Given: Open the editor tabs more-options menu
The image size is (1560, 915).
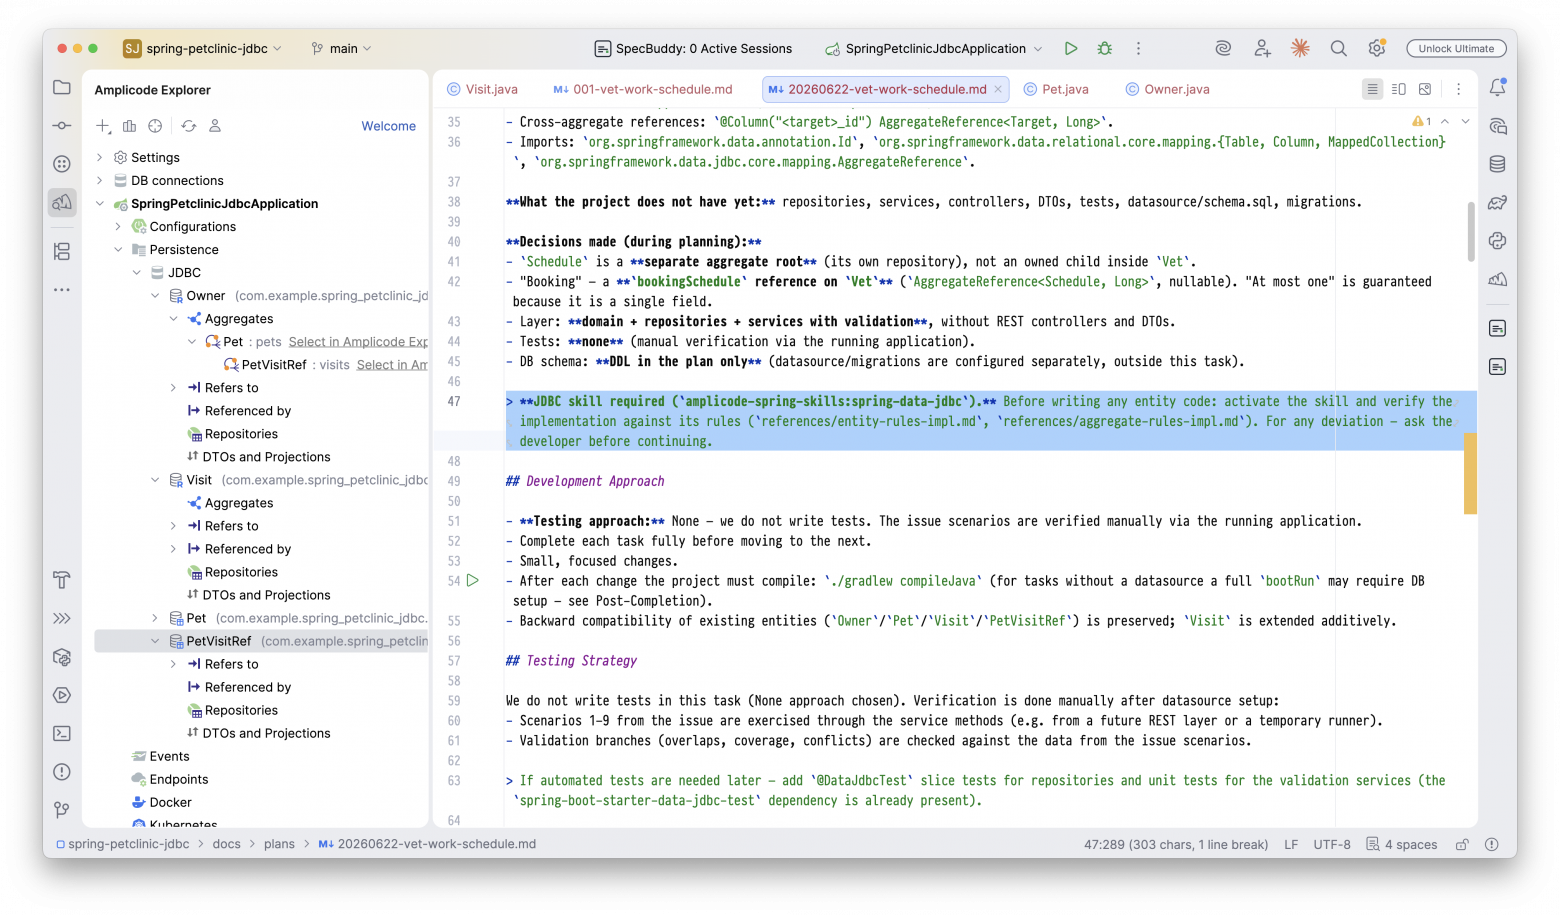Looking at the screenshot, I should tap(1459, 89).
